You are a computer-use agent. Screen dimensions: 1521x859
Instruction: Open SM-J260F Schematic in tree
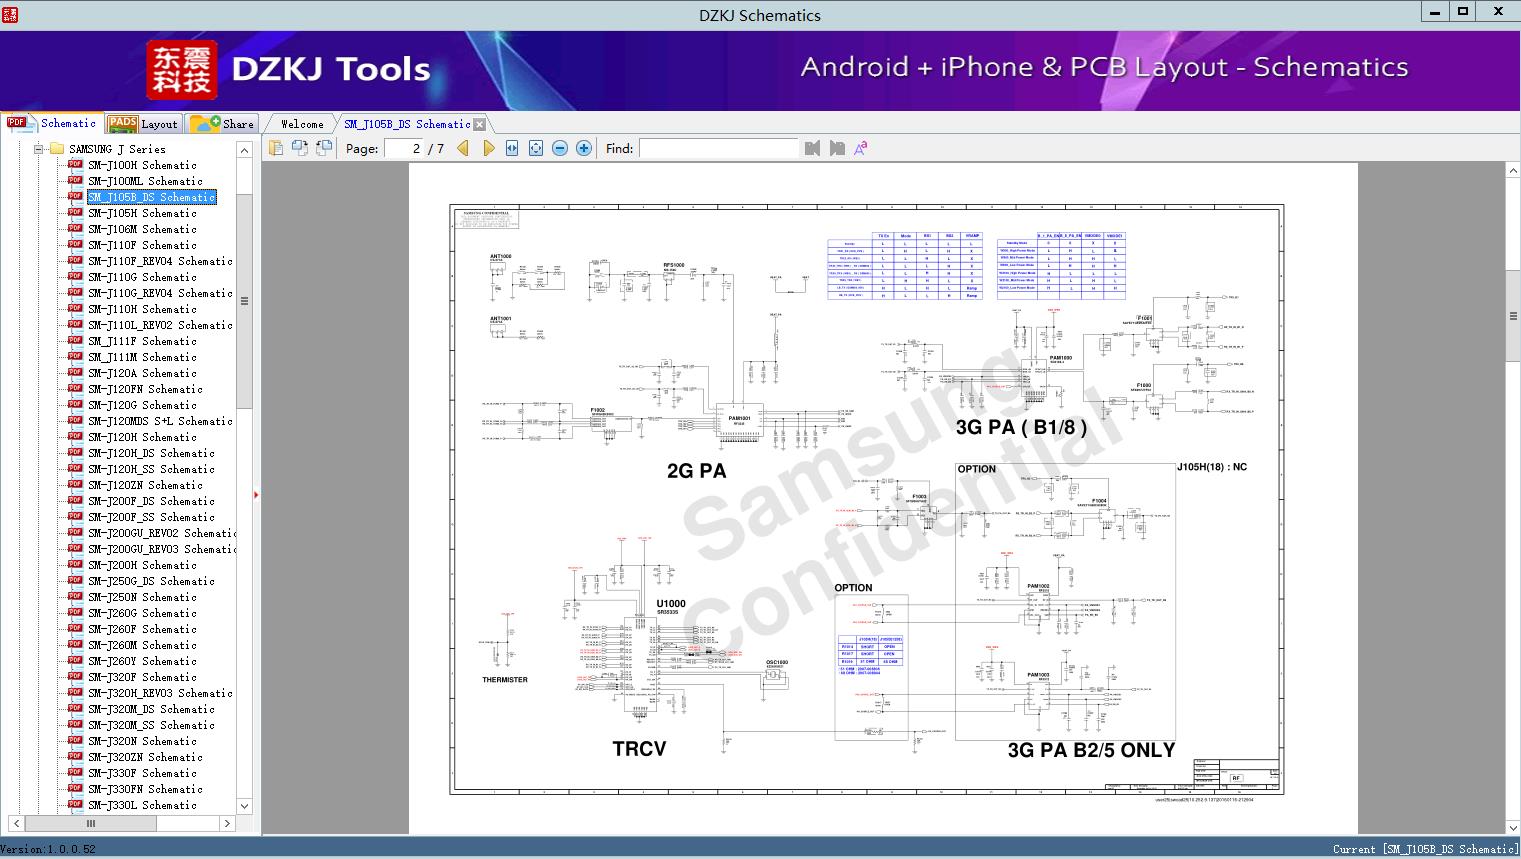[x=142, y=629]
